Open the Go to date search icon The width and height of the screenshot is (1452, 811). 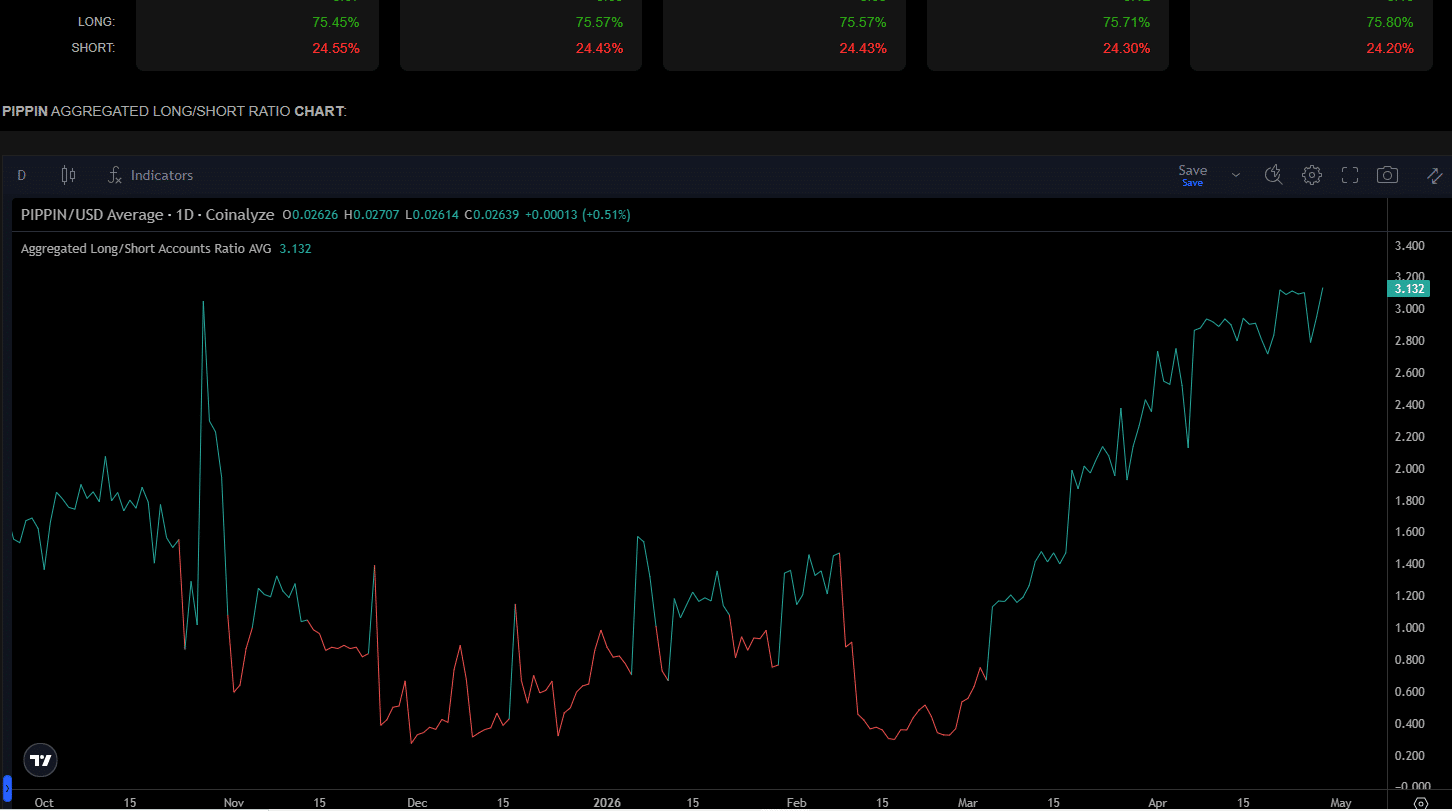tap(1273, 175)
